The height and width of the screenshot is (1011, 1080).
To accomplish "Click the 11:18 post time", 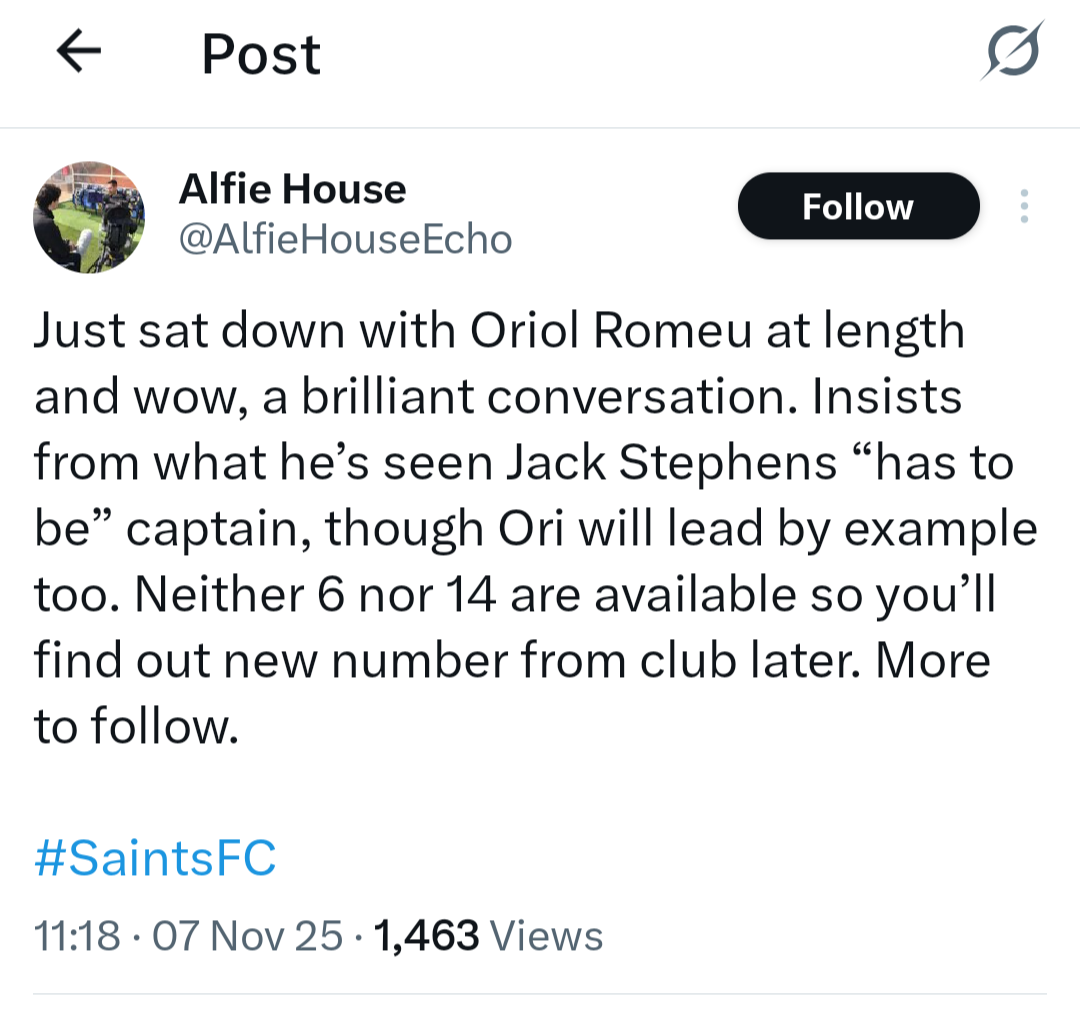I will point(77,936).
